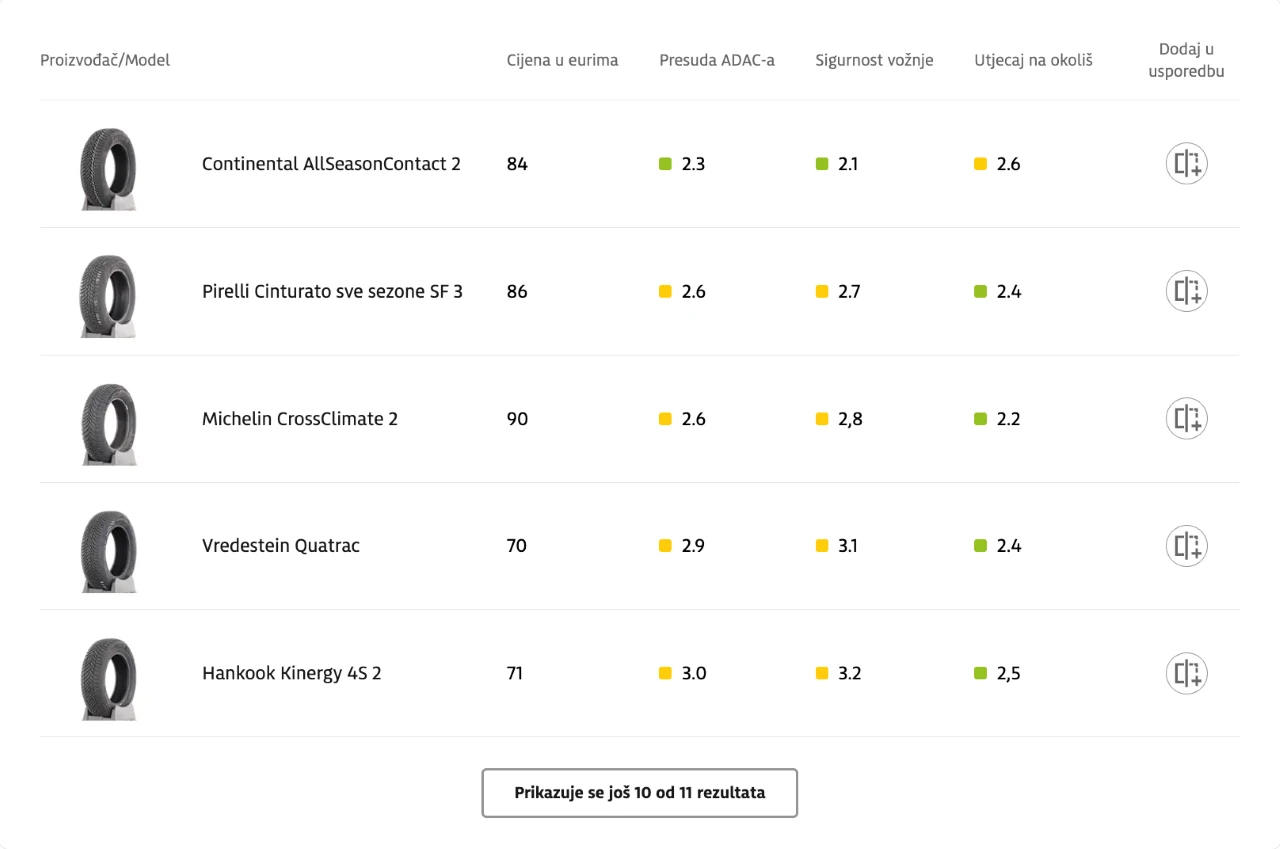Screen dimensions: 1280x849
Task: Open Continental tire thumbnail image
Action: (108, 168)
